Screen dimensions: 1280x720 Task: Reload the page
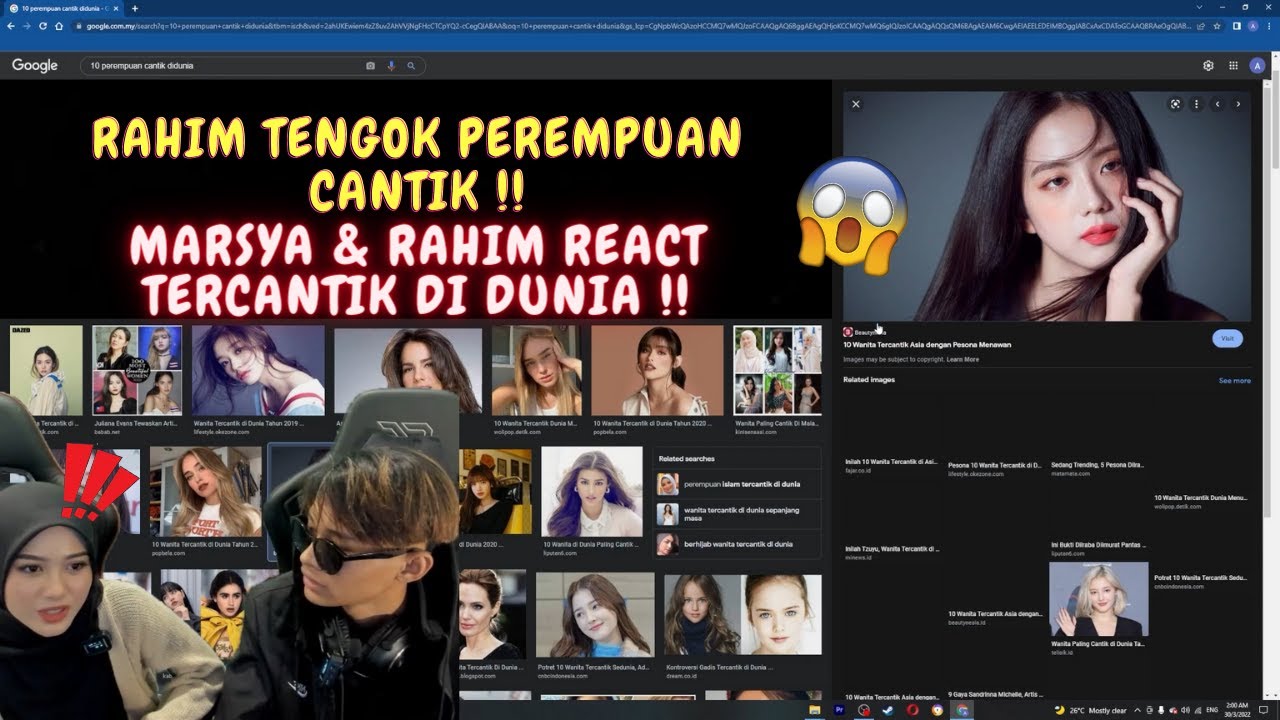(44, 26)
